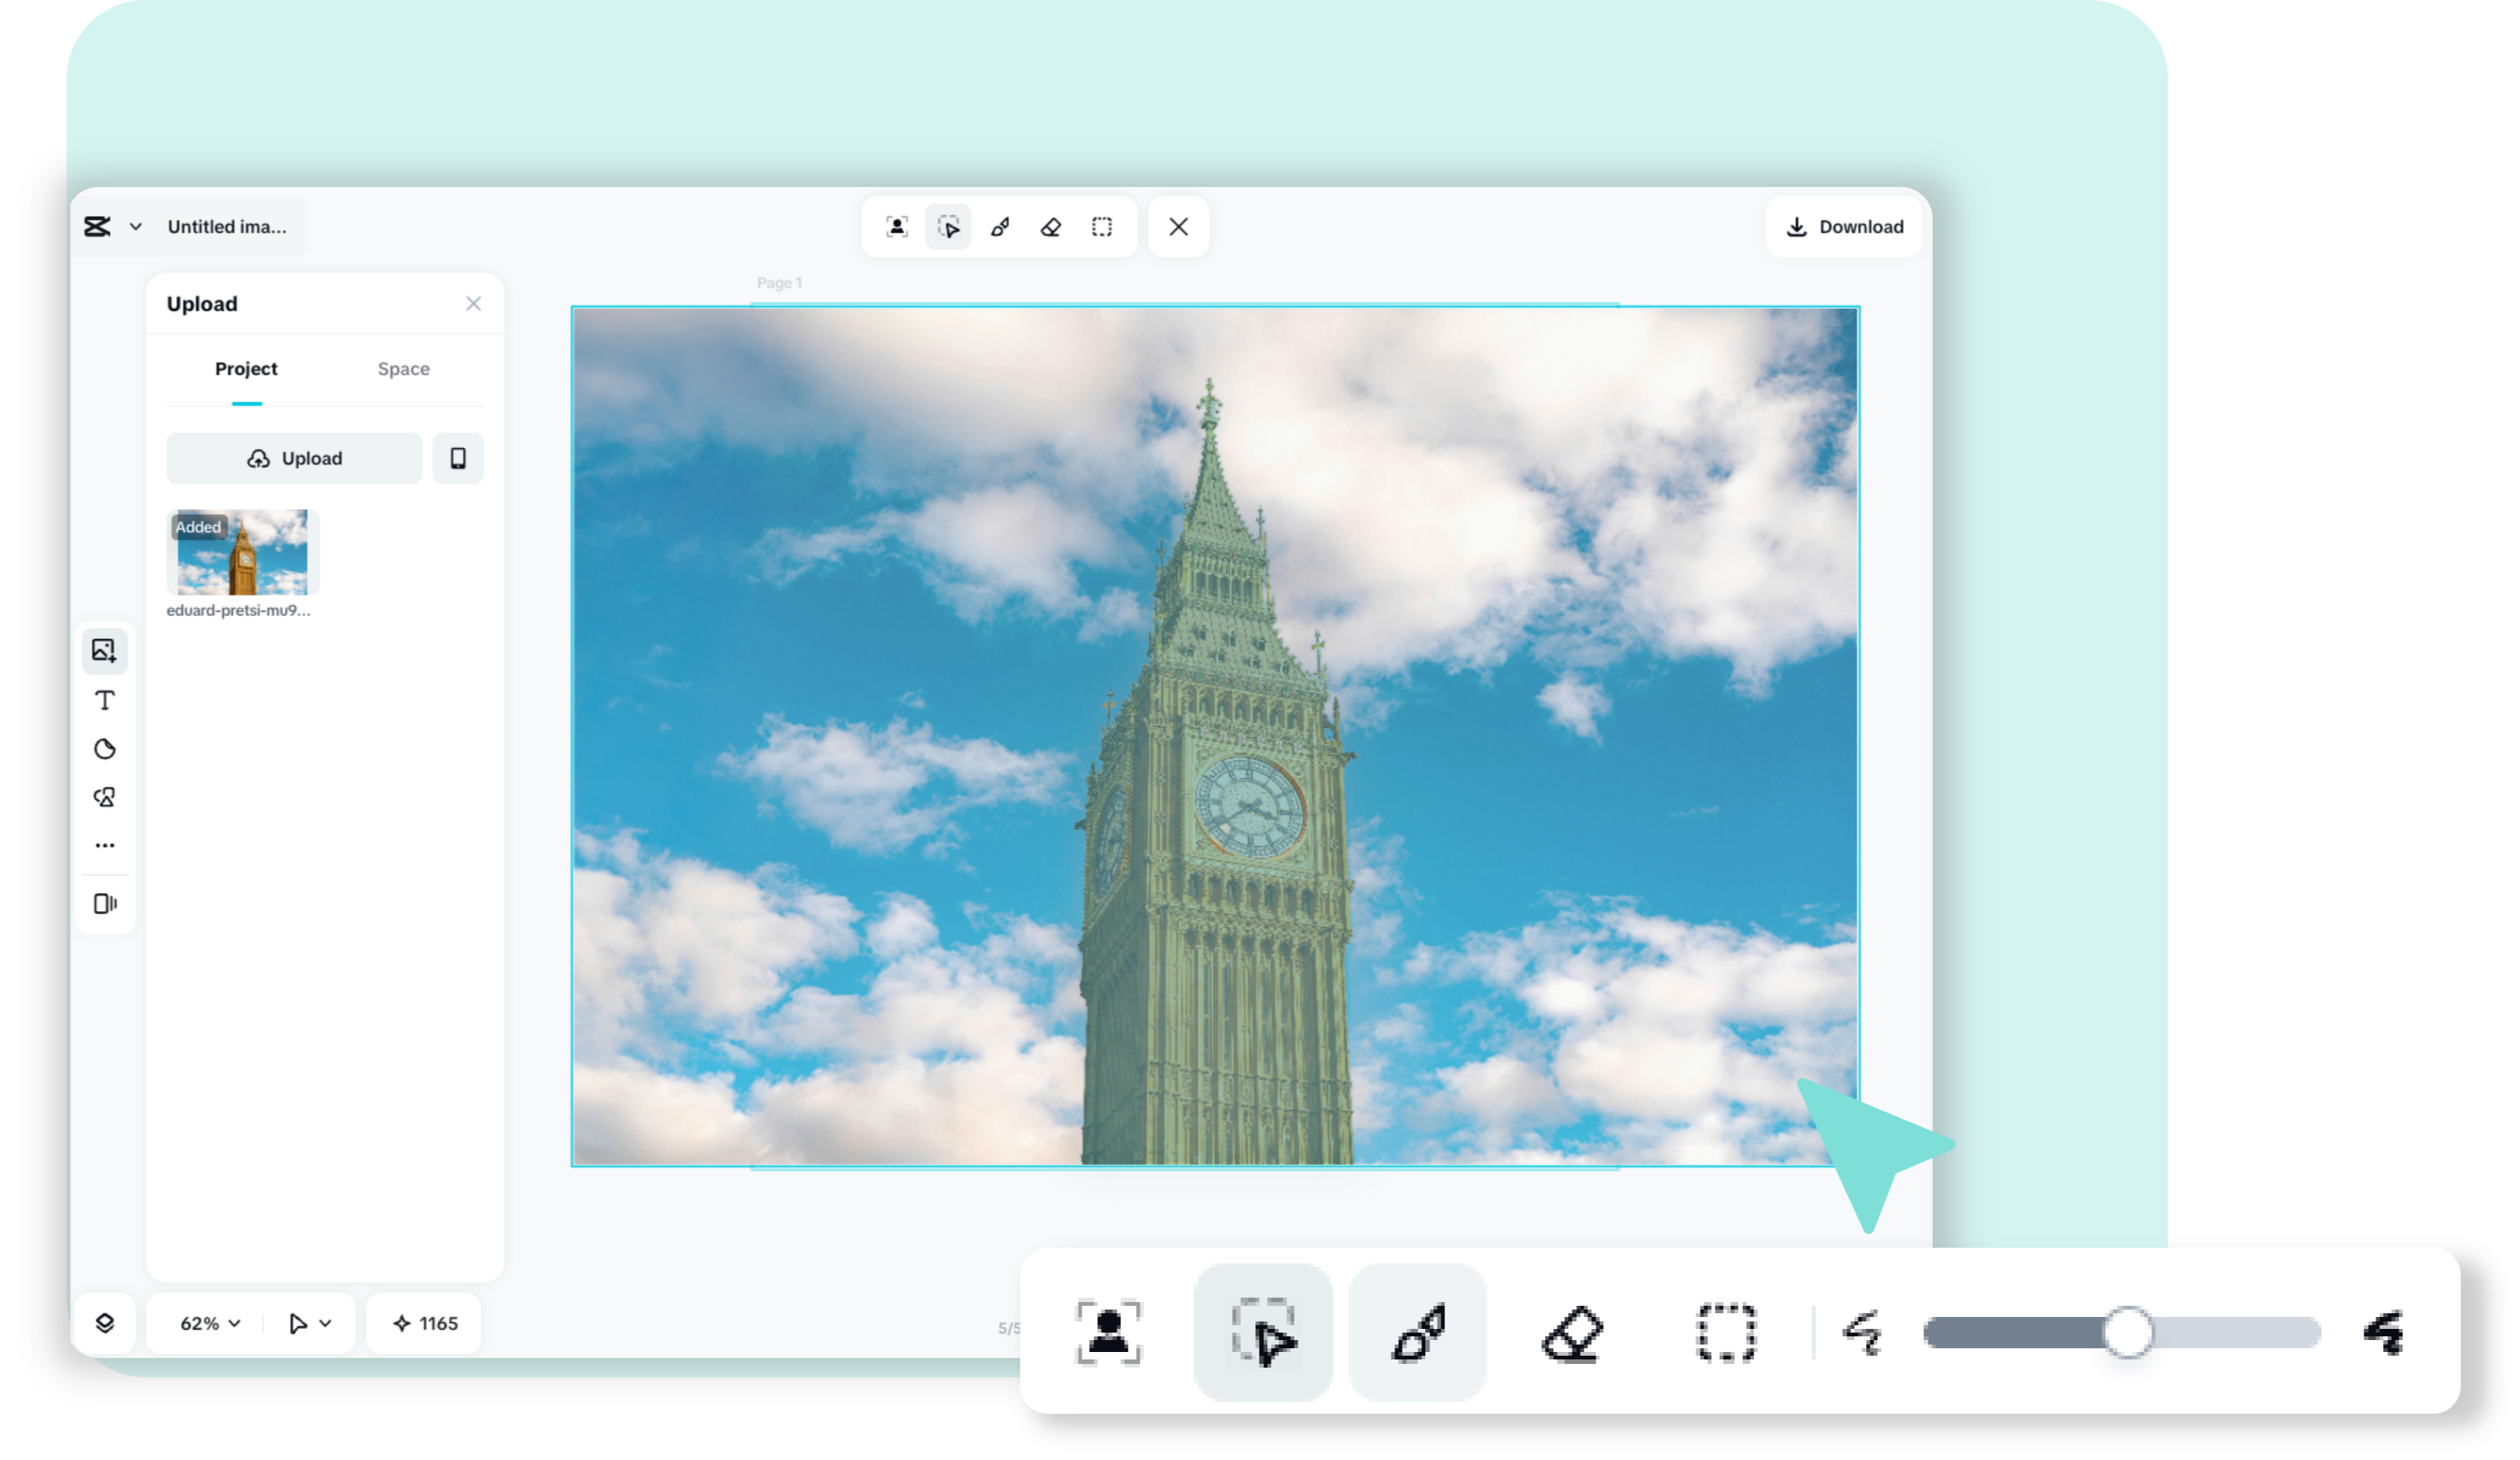Close the removal toolbar with the X
The image size is (2520, 1460).
click(1178, 227)
